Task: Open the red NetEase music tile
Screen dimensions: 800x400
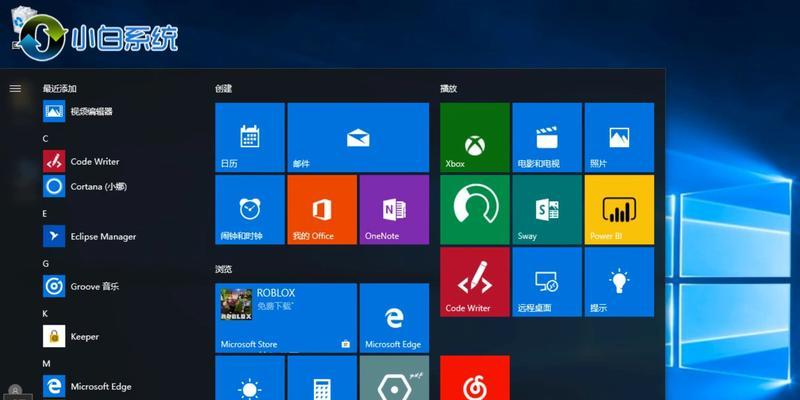Action: [475, 378]
